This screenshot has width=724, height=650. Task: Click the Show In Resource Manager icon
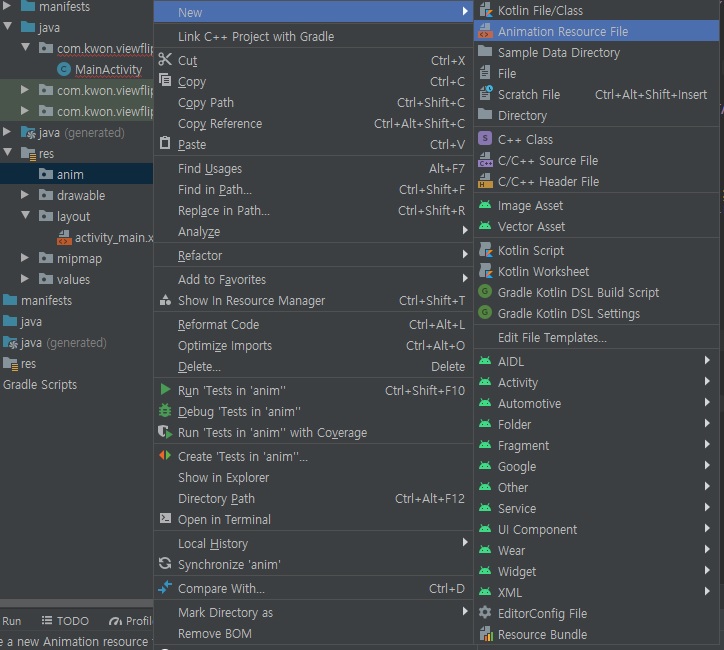click(x=165, y=300)
